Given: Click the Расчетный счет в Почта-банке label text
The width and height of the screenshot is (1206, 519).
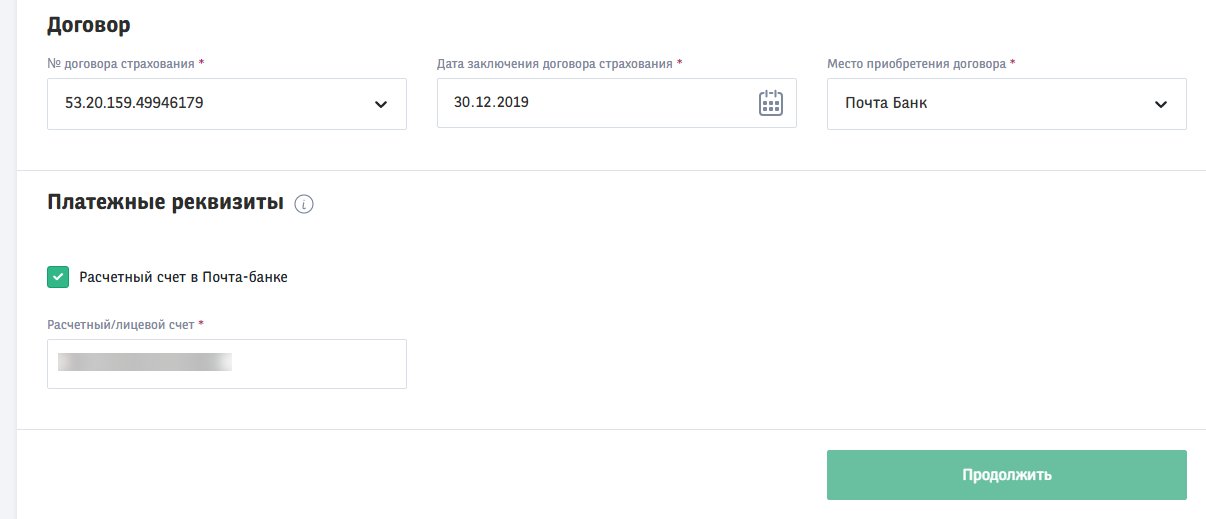Looking at the screenshot, I should 183,277.
